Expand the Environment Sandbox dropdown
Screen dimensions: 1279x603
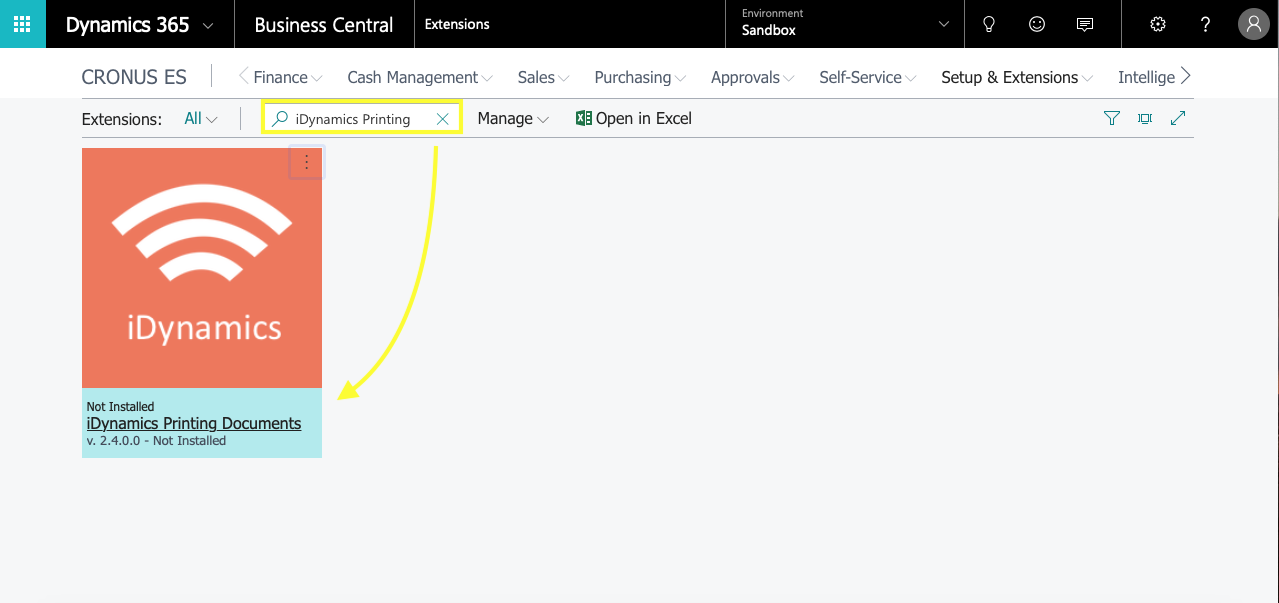pyautogui.click(x=943, y=24)
